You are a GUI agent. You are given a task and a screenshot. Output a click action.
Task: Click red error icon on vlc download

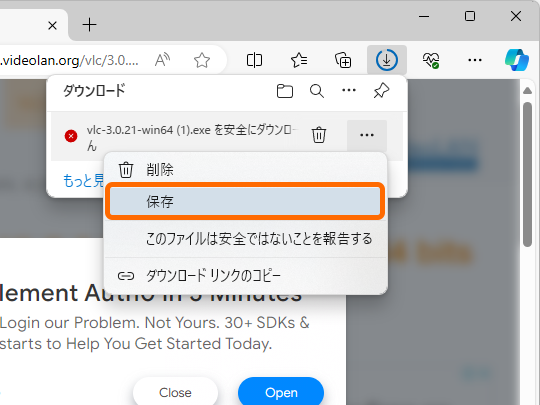[71, 136]
